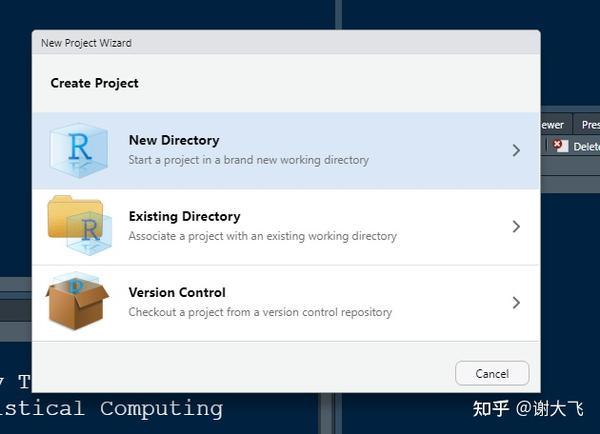Click the Version Control box icon
This screenshot has height=434, width=600.
[x=76, y=301]
